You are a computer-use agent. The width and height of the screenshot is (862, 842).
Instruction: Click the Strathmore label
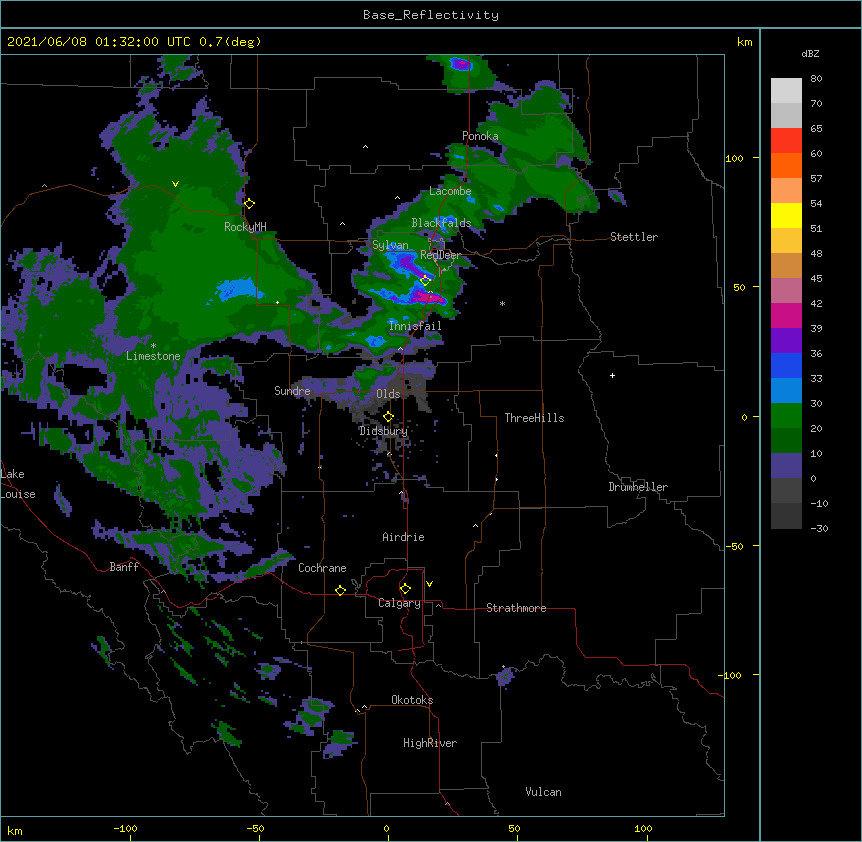click(516, 608)
